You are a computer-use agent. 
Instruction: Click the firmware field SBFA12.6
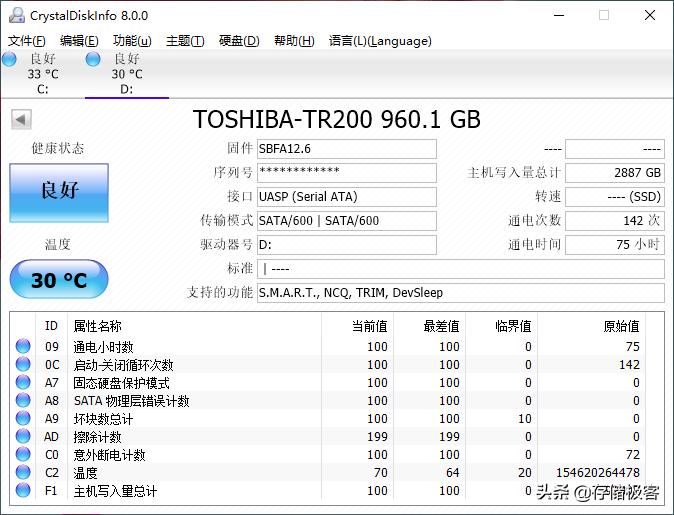346,149
